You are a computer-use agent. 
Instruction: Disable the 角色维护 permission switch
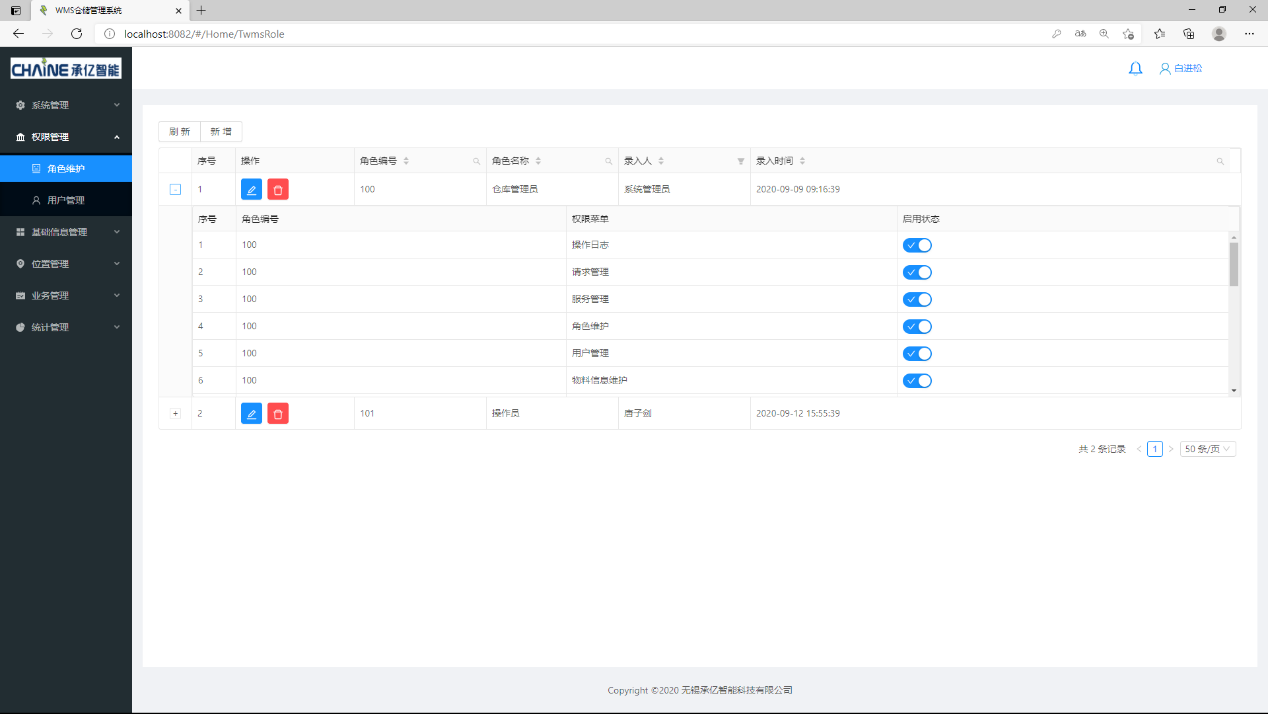click(x=917, y=326)
